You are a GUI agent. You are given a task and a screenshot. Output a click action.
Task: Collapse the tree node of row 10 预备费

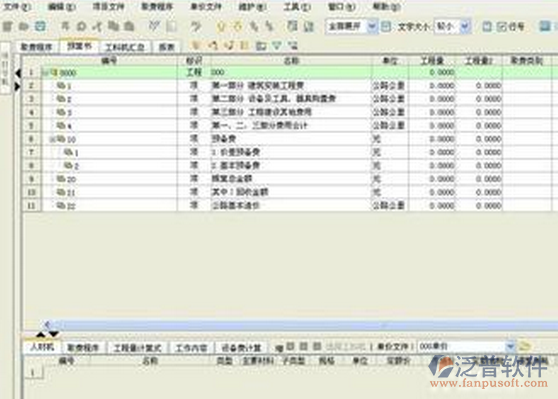click(52, 139)
